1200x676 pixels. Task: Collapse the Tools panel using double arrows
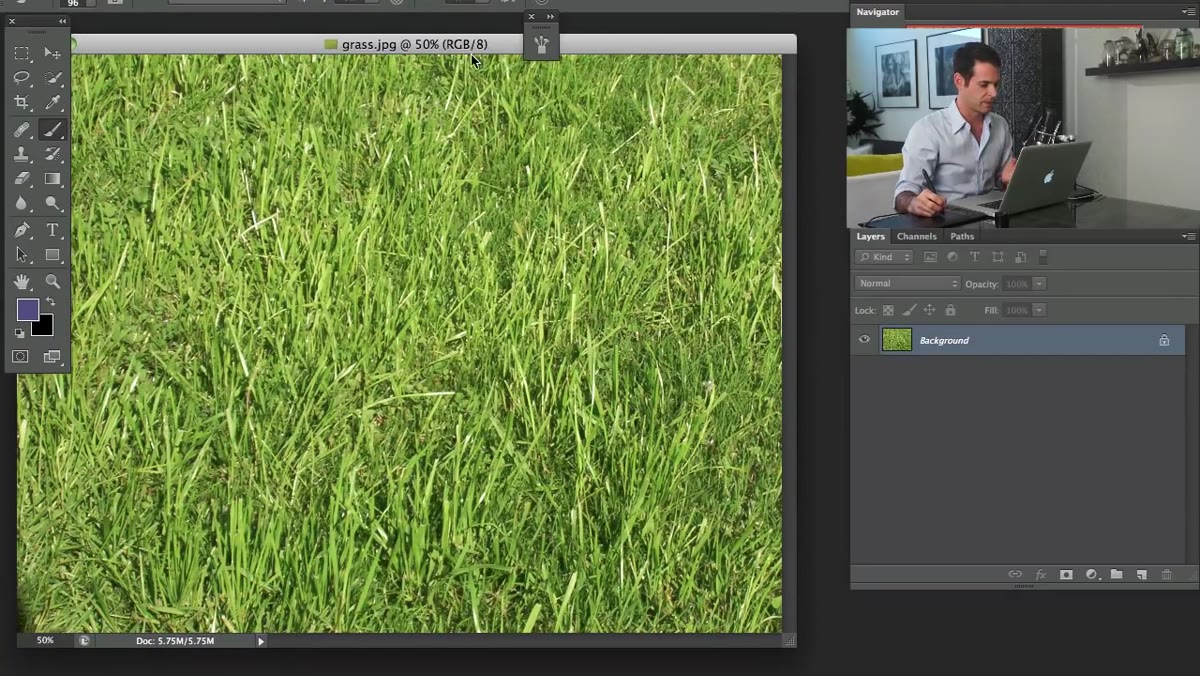tap(62, 21)
